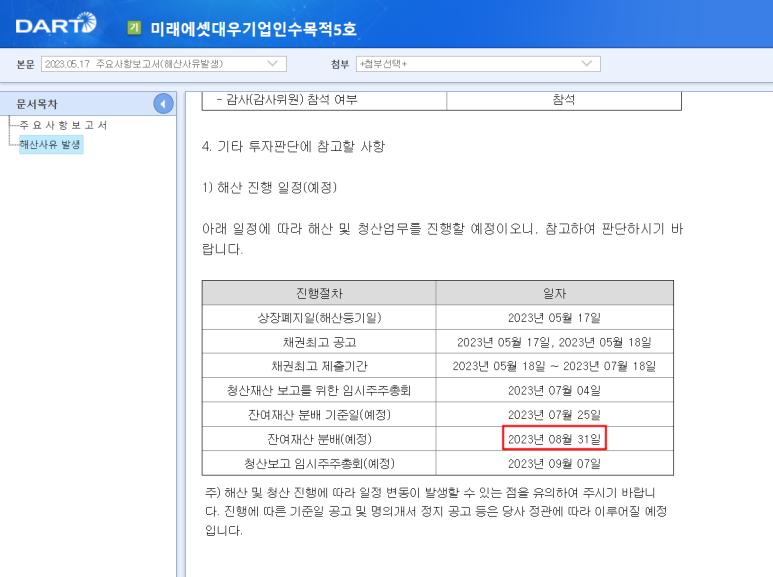Image resolution: width=773 pixels, height=577 pixels.
Task: Click cell 잔여재산 분배 기준일(예정)
Action: click(x=319, y=415)
